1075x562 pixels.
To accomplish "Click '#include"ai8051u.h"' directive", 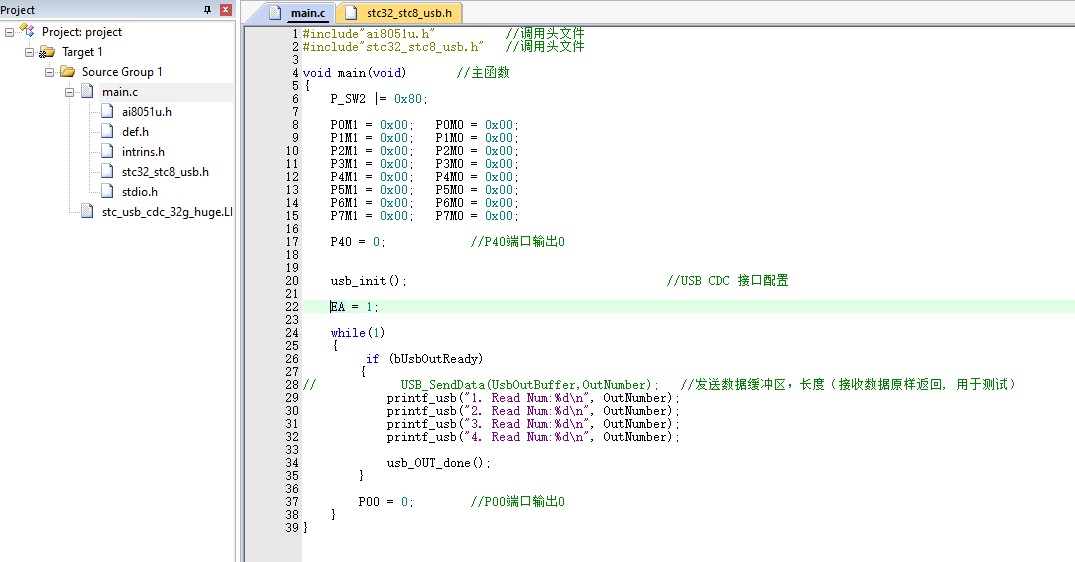I will [369, 34].
